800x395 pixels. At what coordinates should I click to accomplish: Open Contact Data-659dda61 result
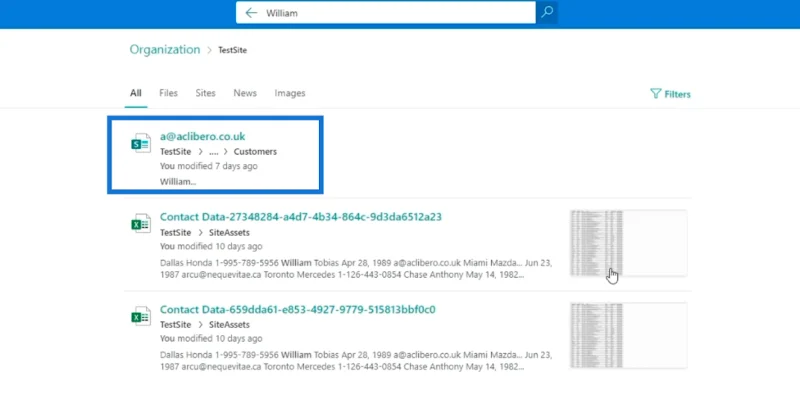pyautogui.click(x=298, y=310)
